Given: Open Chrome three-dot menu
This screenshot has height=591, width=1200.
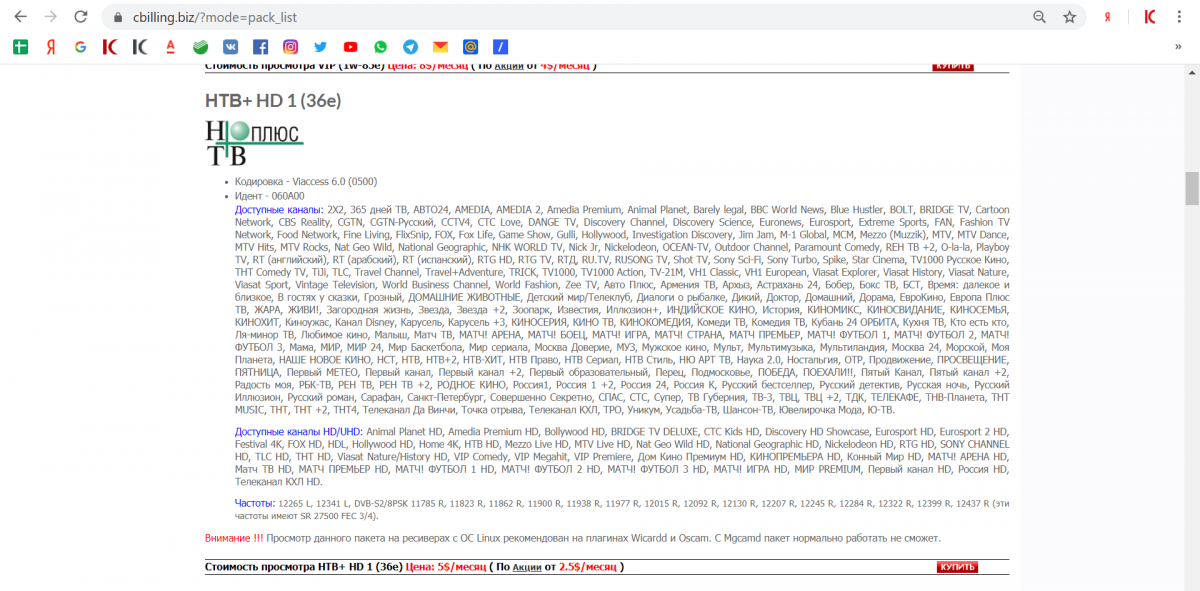Looking at the screenshot, I should click(x=1180, y=17).
